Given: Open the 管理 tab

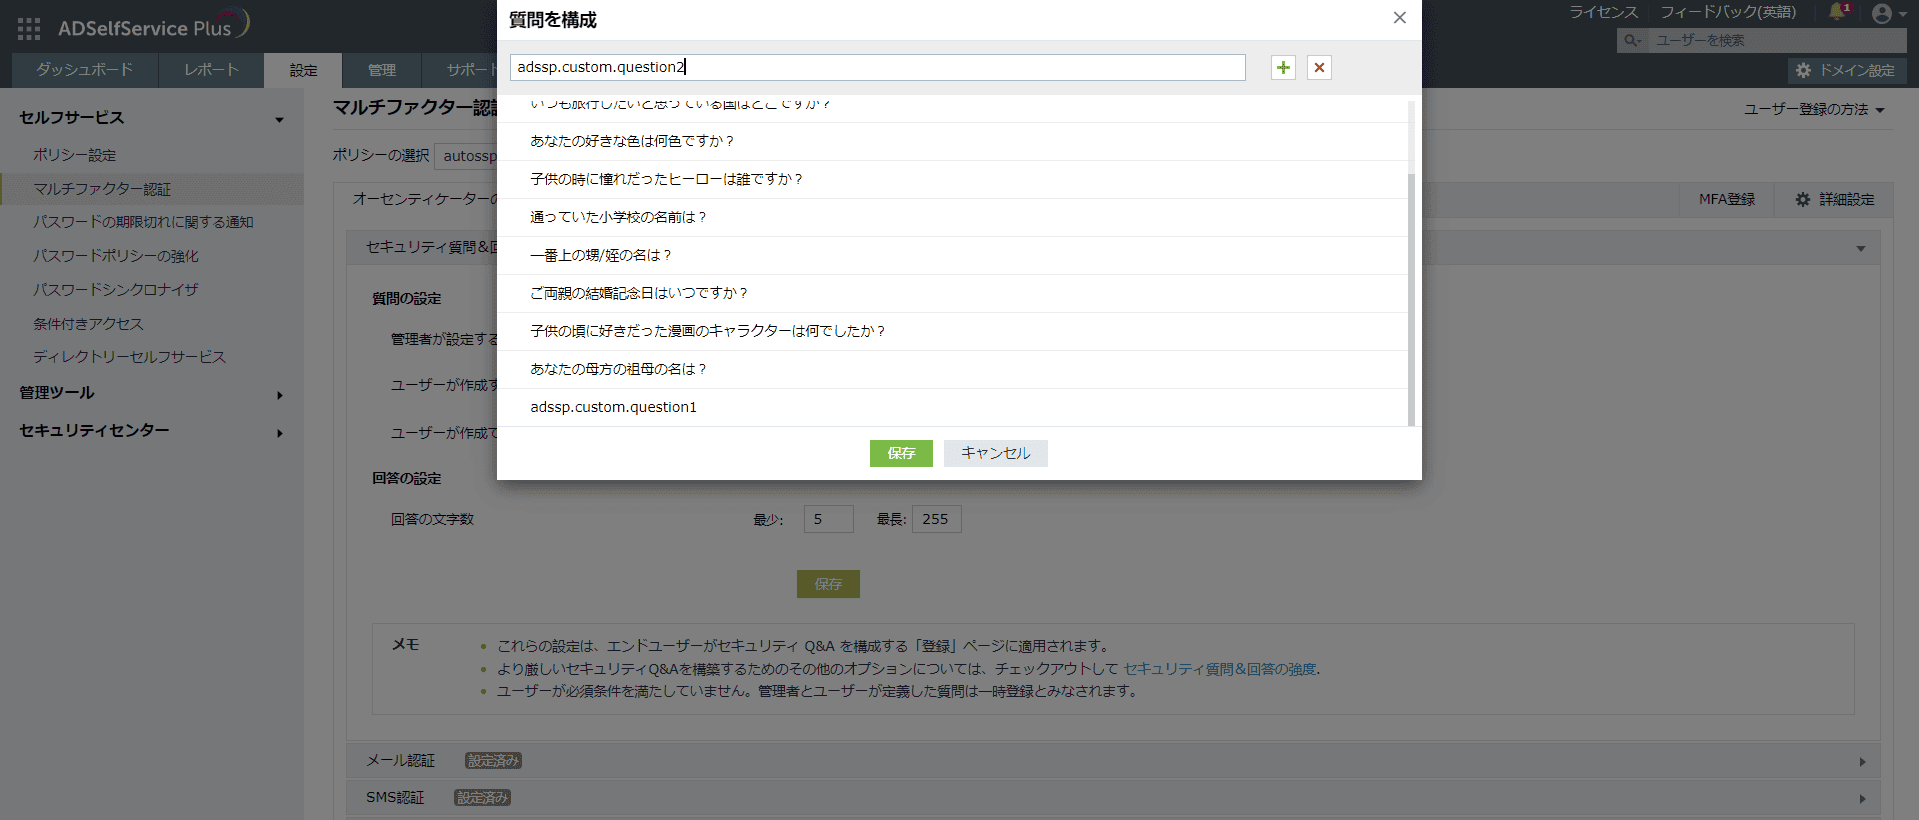Looking at the screenshot, I should pos(381,70).
